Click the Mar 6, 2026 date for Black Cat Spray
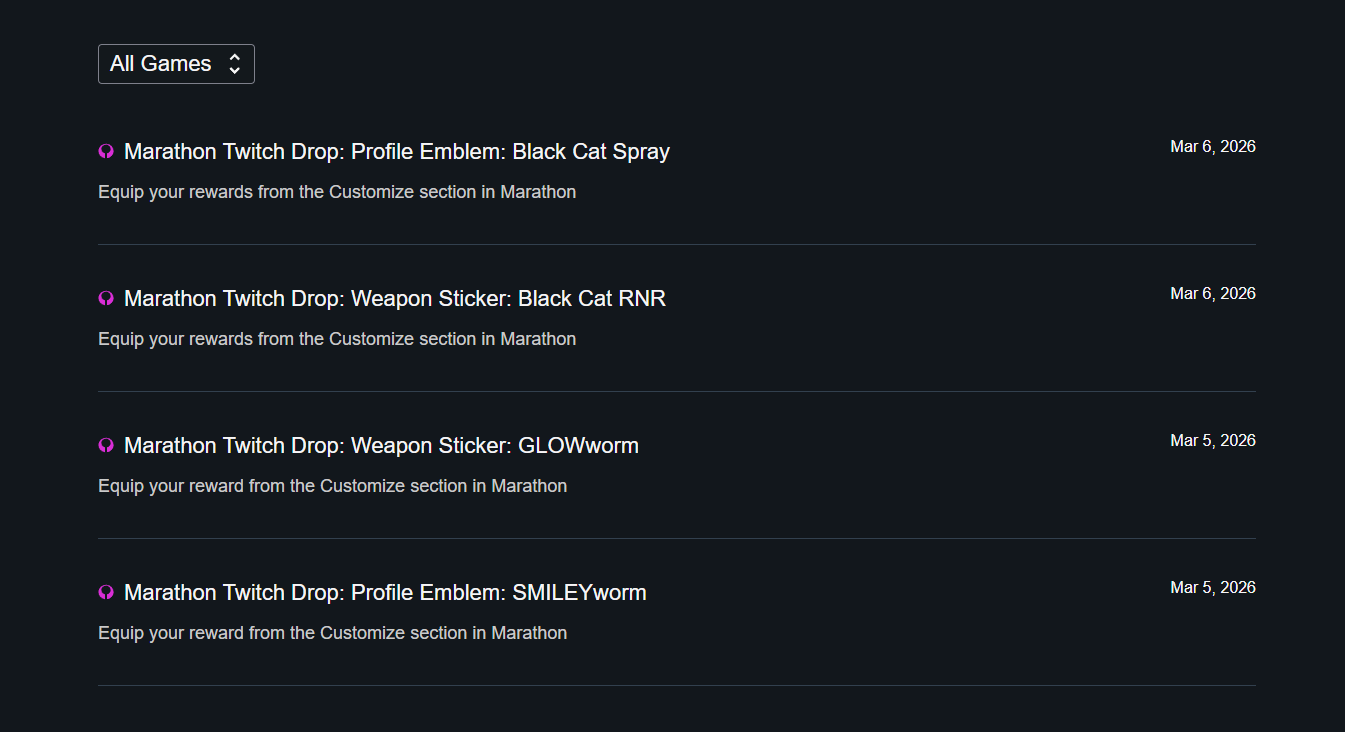Viewport: 1345px width, 732px height. pyautogui.click(x=1212, y=147)
